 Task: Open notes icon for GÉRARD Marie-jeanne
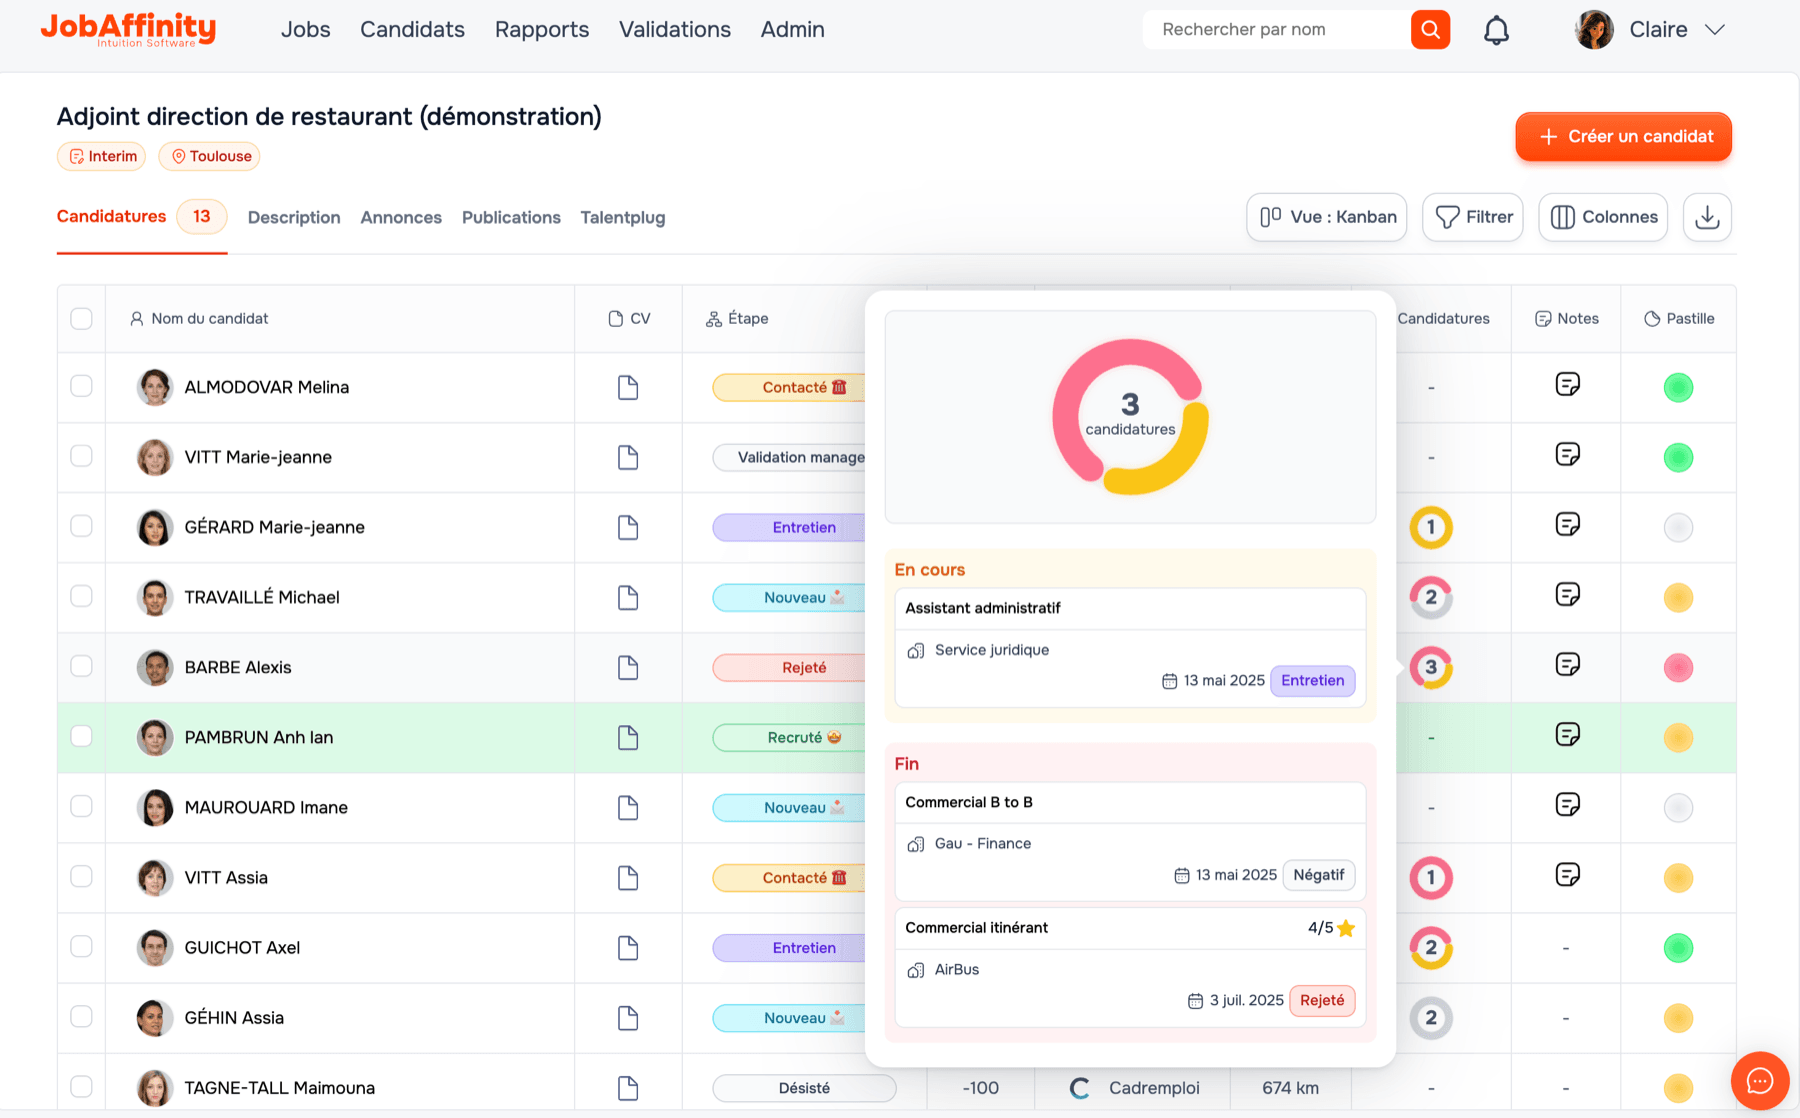click(x=1567, y=524)
